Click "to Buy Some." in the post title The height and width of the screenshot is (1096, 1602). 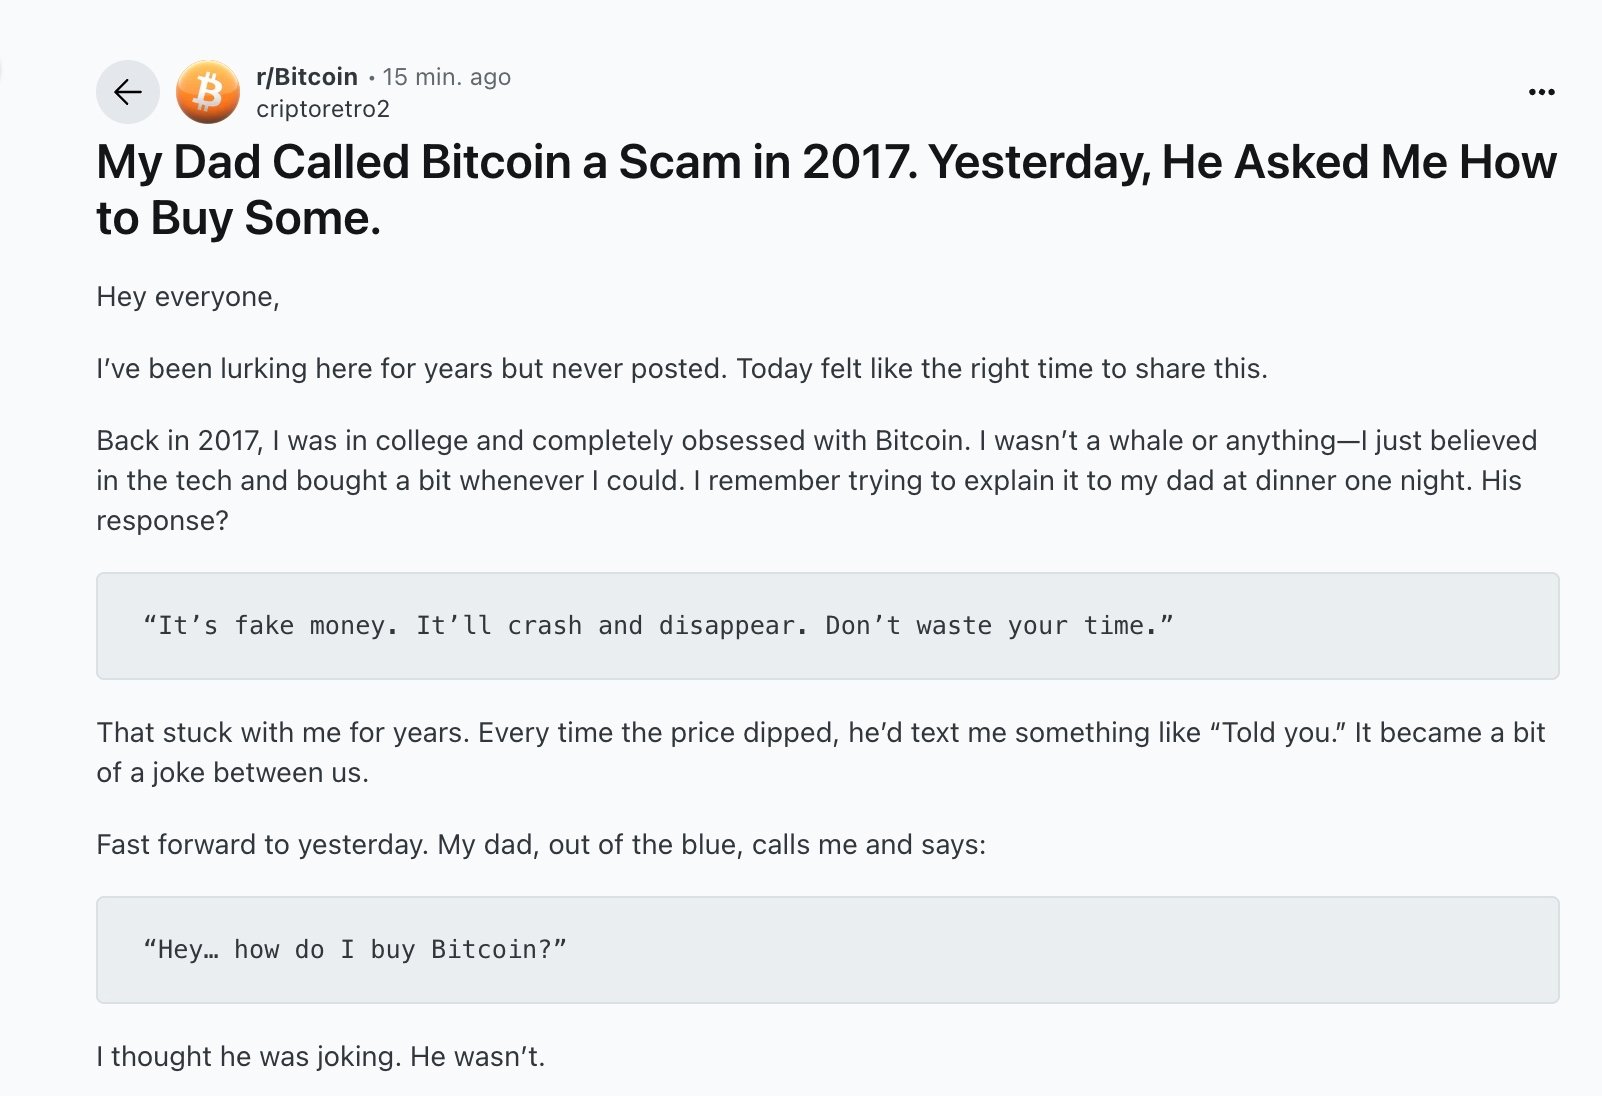[x=238, y=219]
